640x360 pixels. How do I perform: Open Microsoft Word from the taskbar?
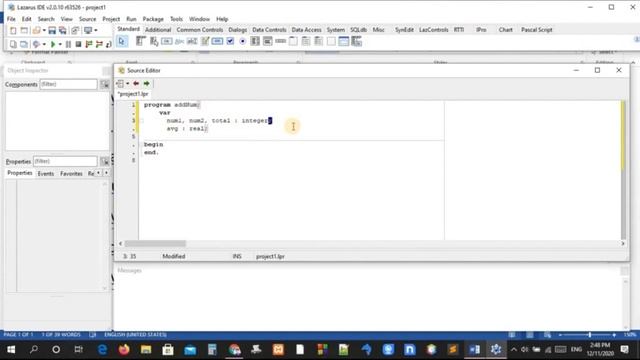(x=474, y=349)
